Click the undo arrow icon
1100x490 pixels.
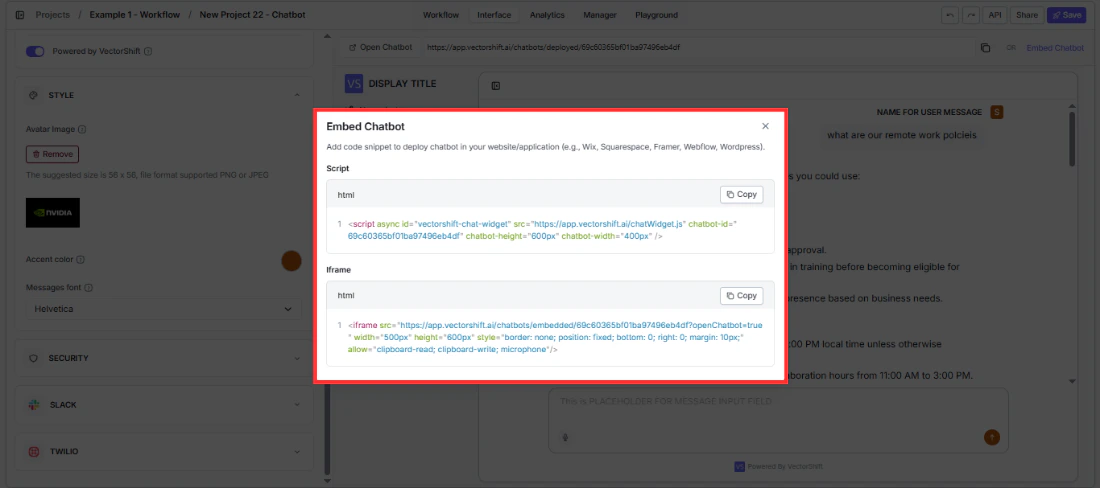tap(951, 15)
